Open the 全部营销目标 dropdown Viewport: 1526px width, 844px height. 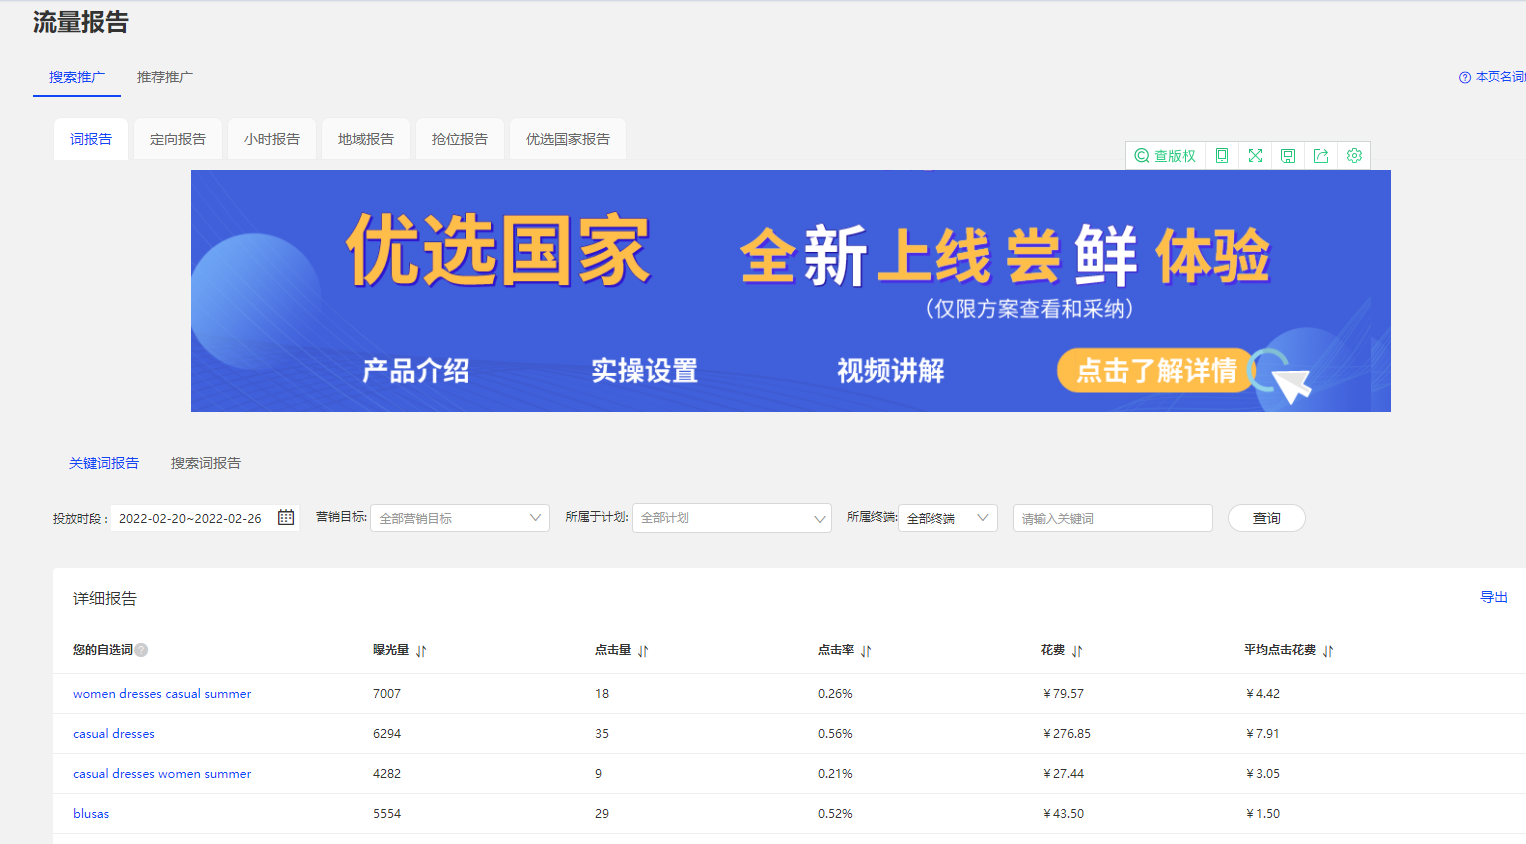[459, 517]
